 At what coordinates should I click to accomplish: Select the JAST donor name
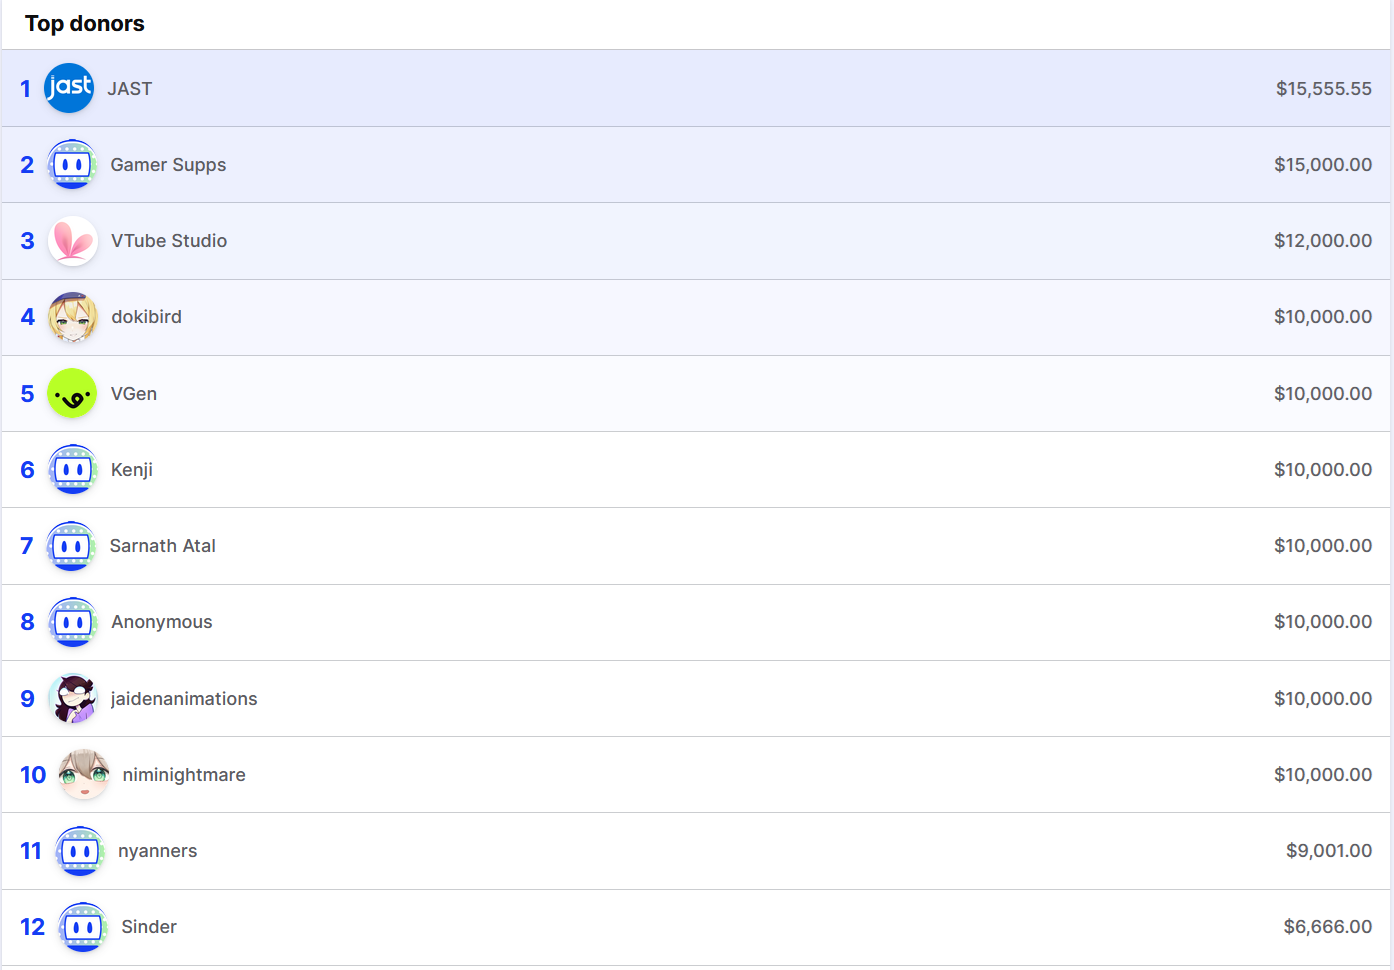(x=130, y=89)
